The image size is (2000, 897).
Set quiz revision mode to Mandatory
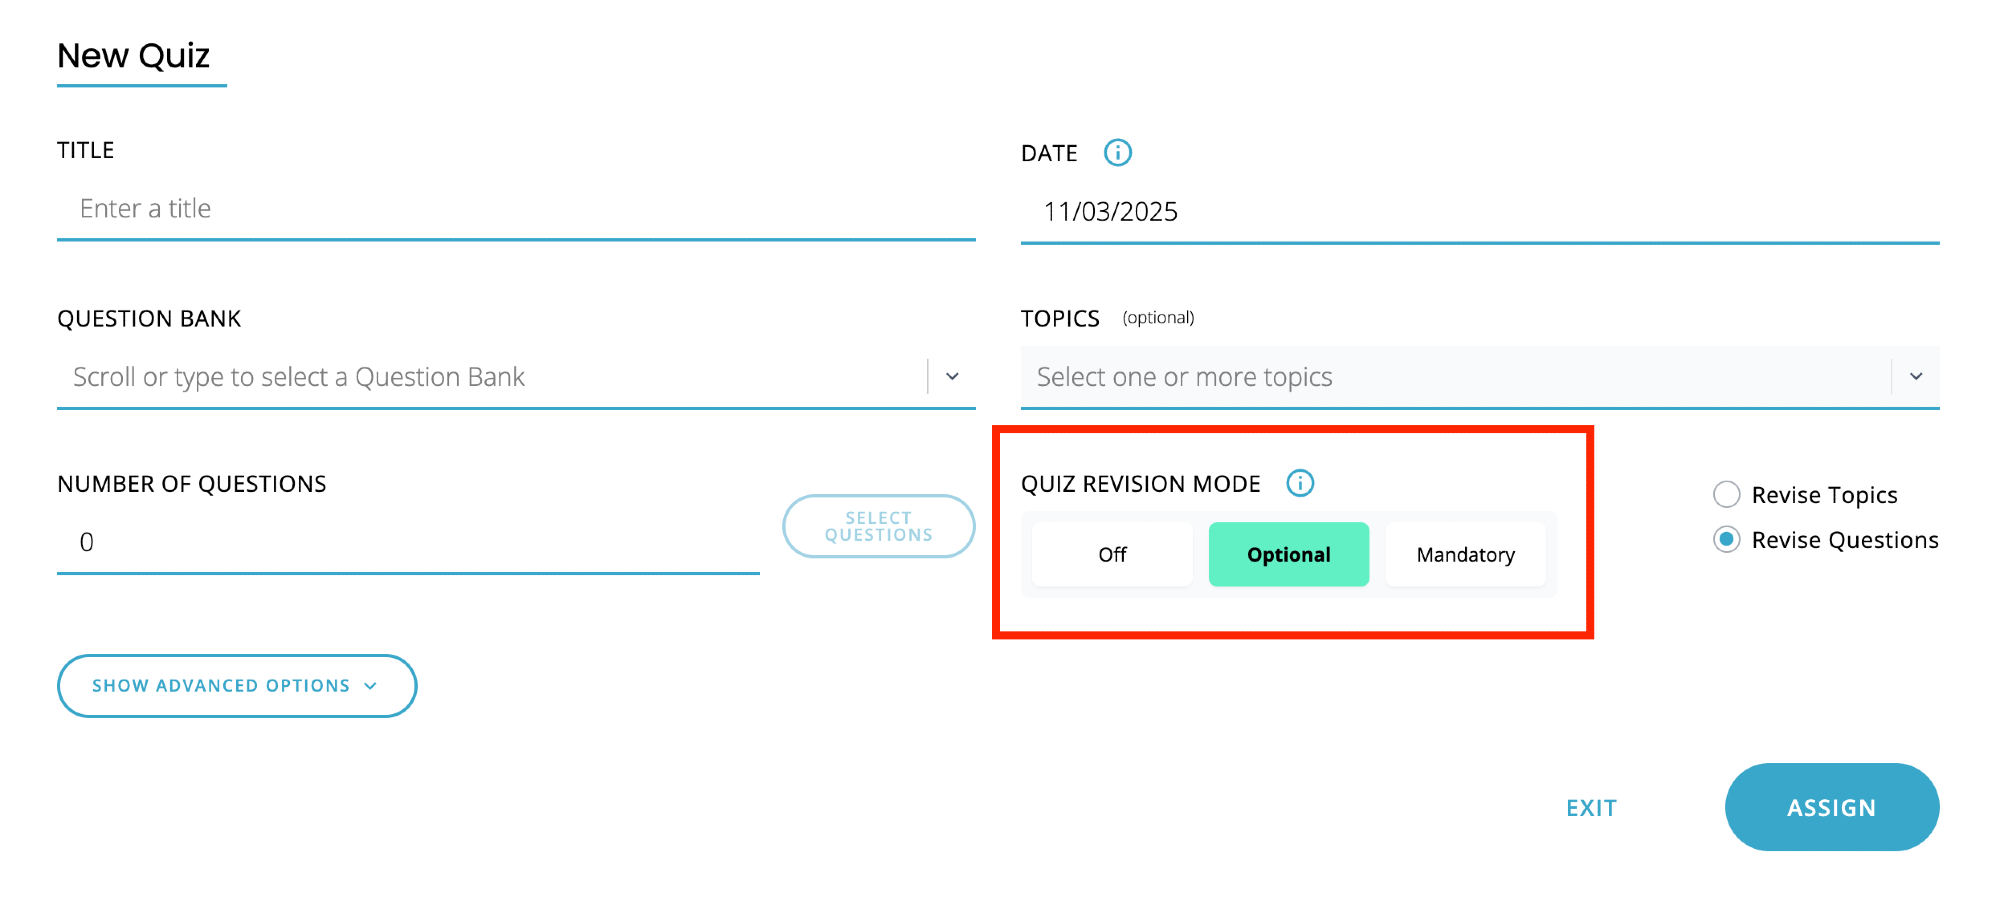pyautogui.click(x=1465, y=555)
